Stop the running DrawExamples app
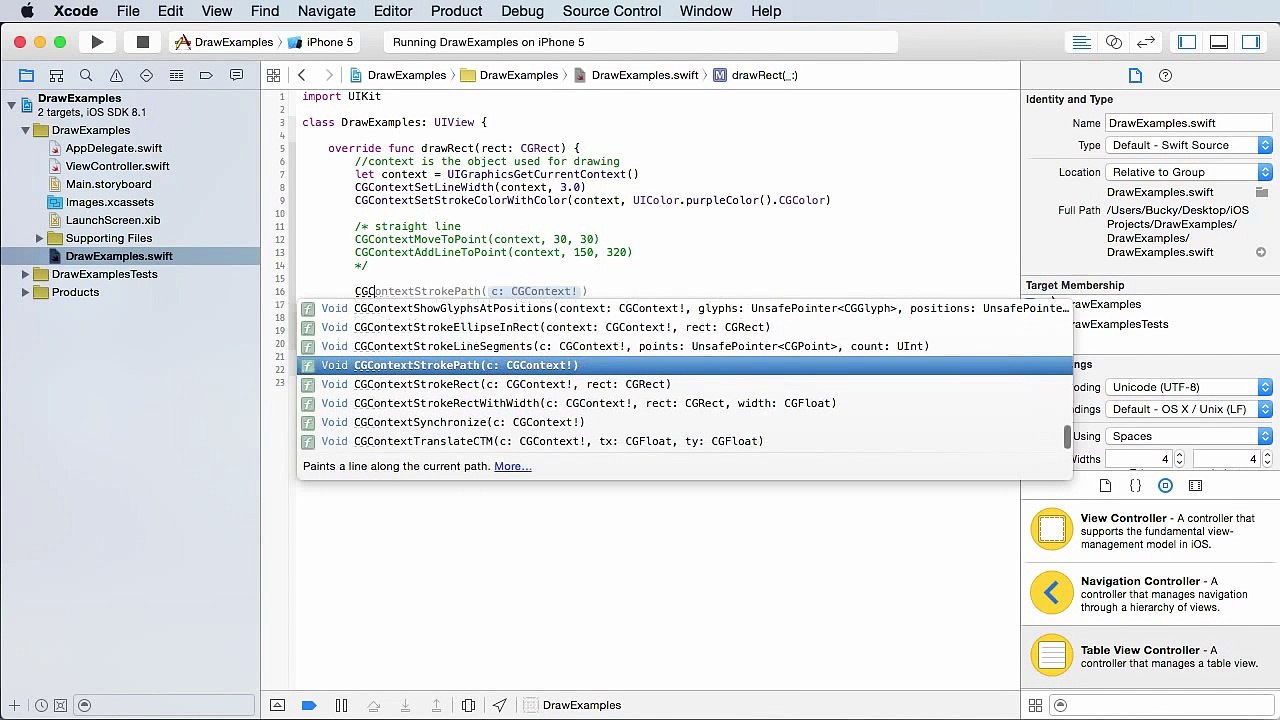 point(143,42)
